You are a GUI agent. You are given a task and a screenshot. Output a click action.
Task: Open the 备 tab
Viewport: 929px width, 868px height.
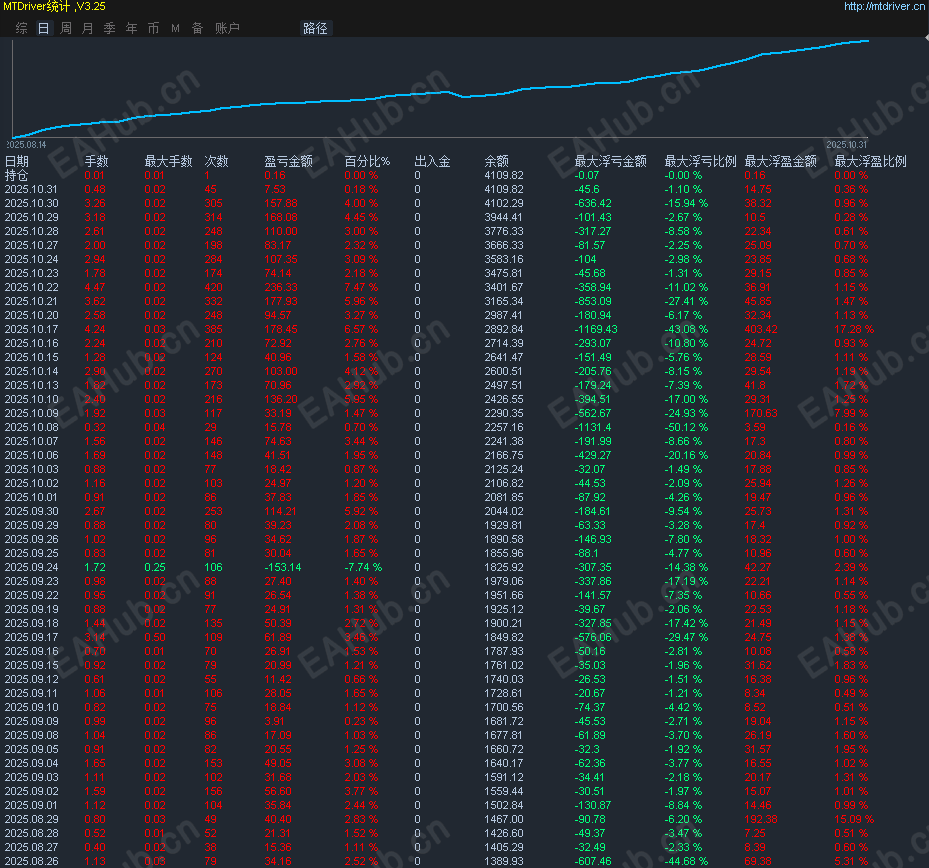[x=197, y=28]
